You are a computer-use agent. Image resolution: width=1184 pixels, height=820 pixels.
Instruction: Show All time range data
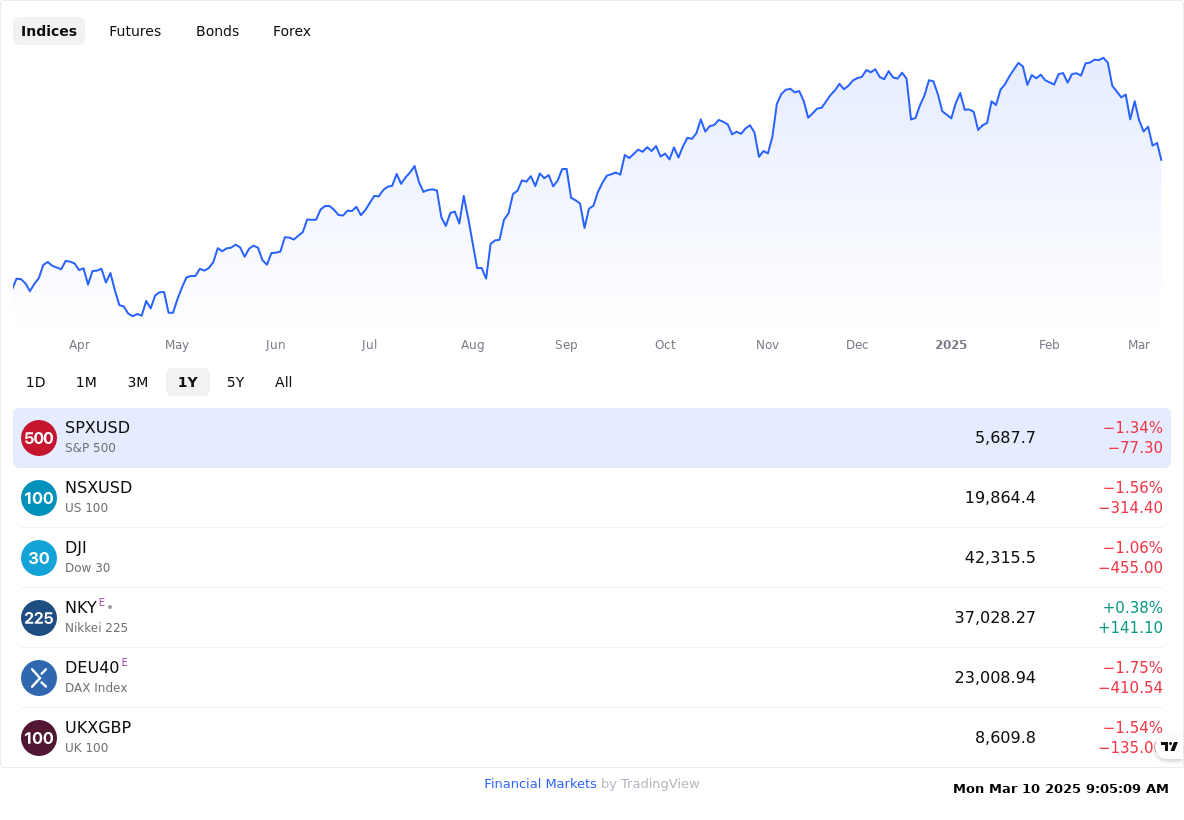click(283, 382)
